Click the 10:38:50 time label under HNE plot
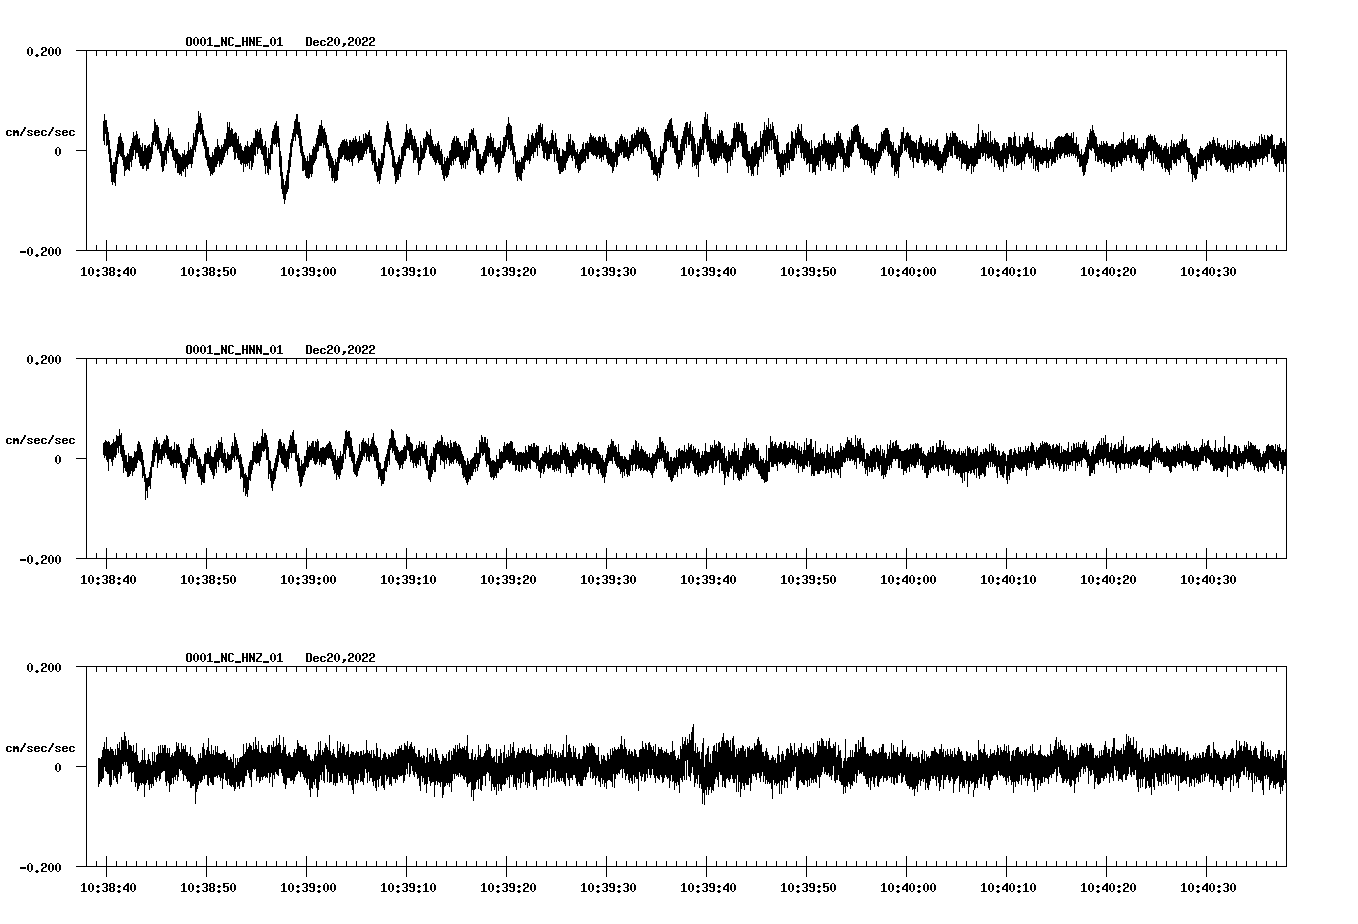 [207, 271]
